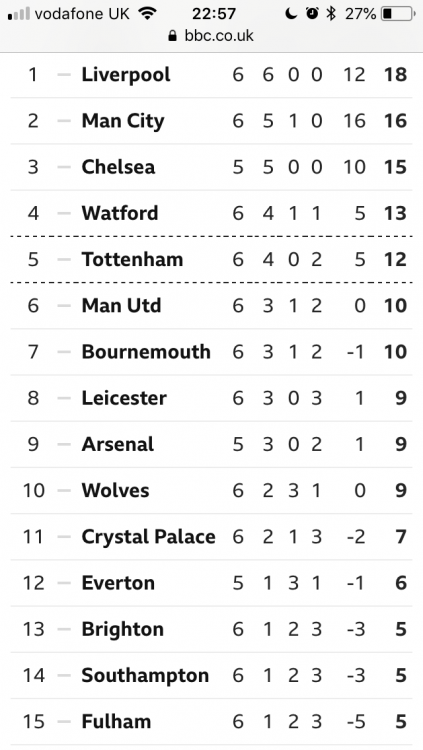Tap the Bluetooth icon in status bar
This screenshot has width=423, height=750.
(331, 13)
